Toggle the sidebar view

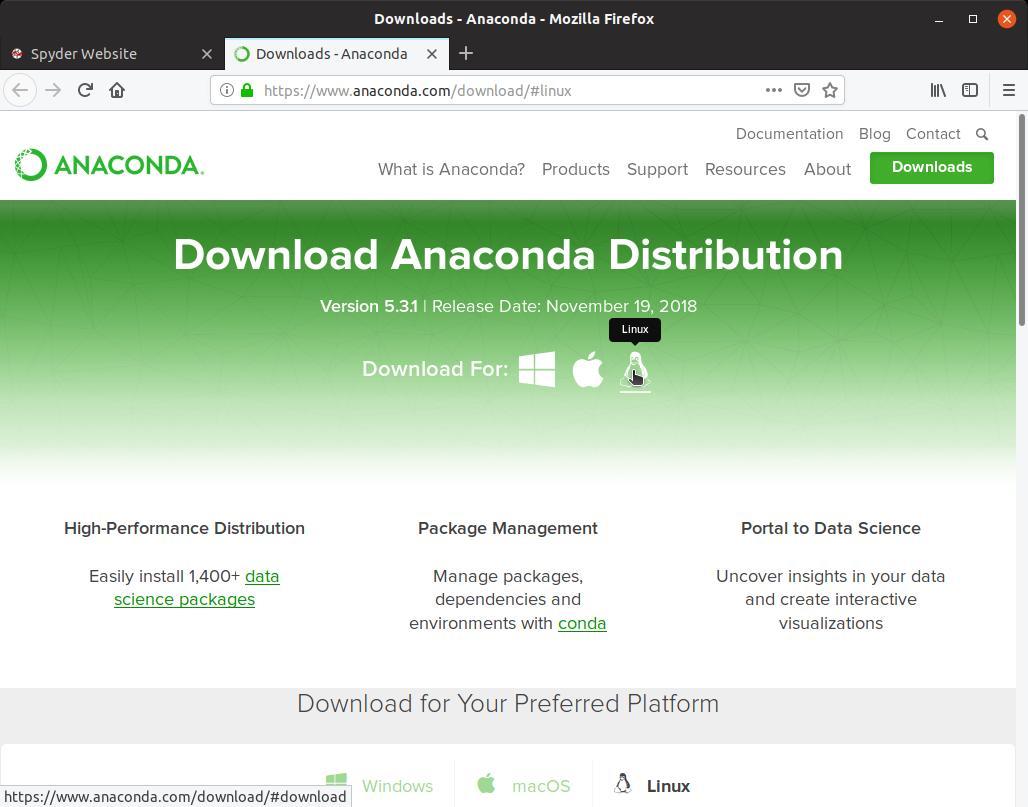970,90
